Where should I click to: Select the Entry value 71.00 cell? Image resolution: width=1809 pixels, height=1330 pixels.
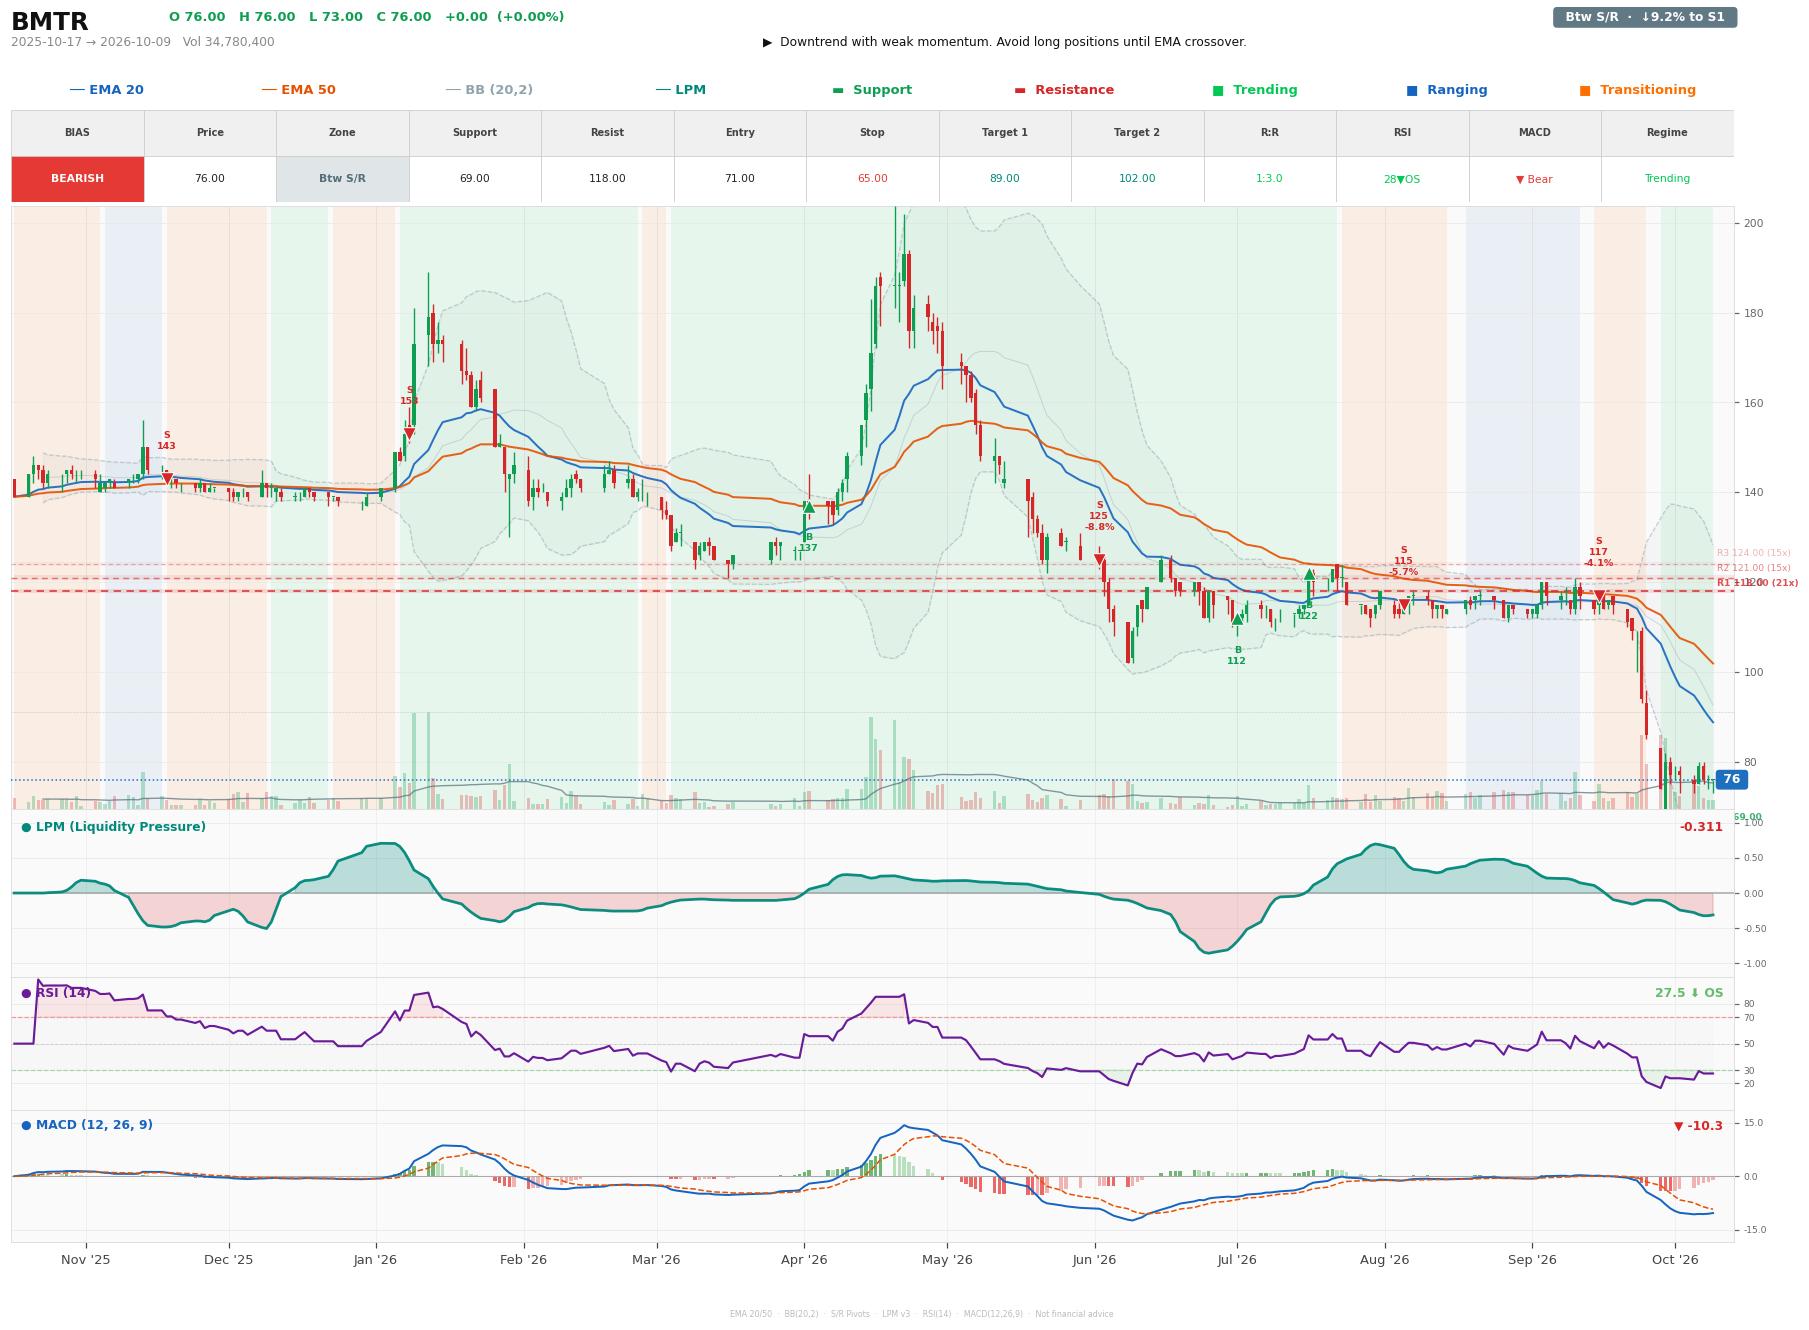point(740,179)
